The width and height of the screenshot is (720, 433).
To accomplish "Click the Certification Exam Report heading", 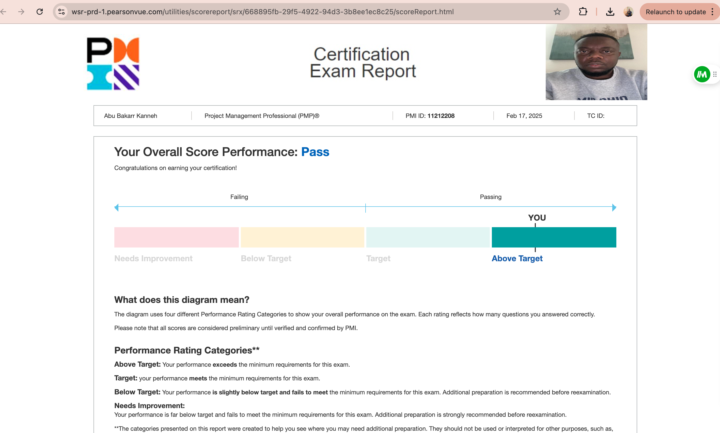I will point(362,62).
